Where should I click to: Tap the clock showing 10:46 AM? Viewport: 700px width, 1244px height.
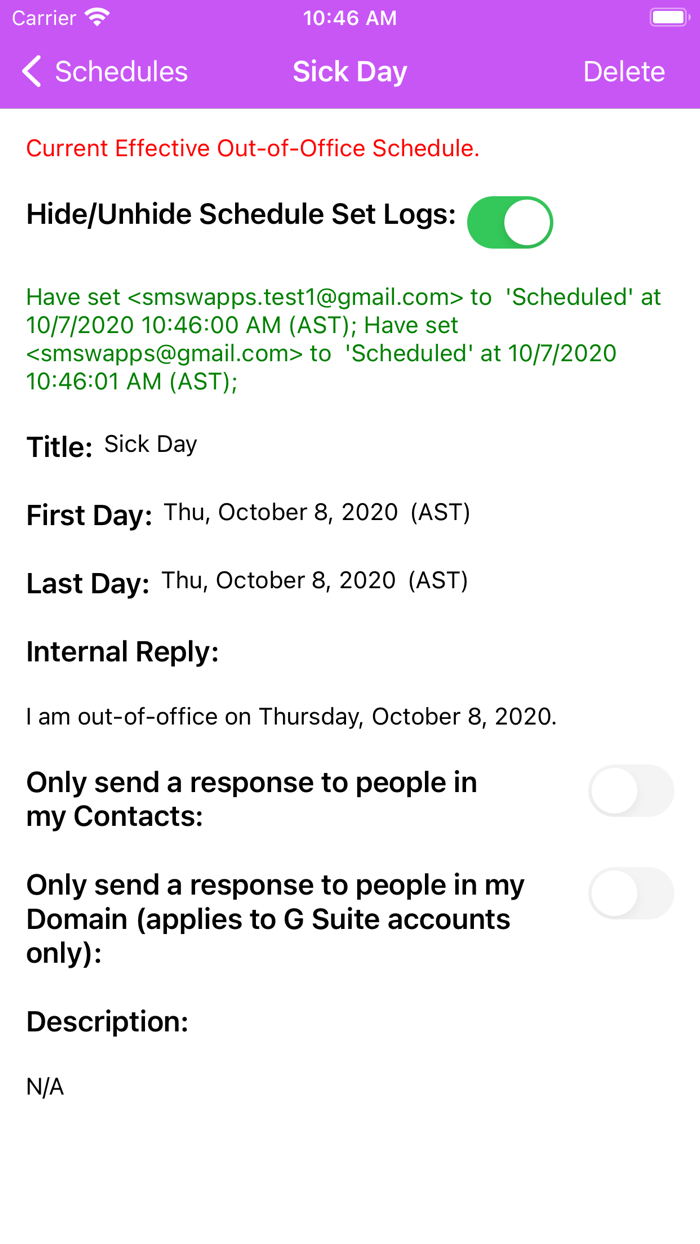pyautogui.click(x=349, y=17)
